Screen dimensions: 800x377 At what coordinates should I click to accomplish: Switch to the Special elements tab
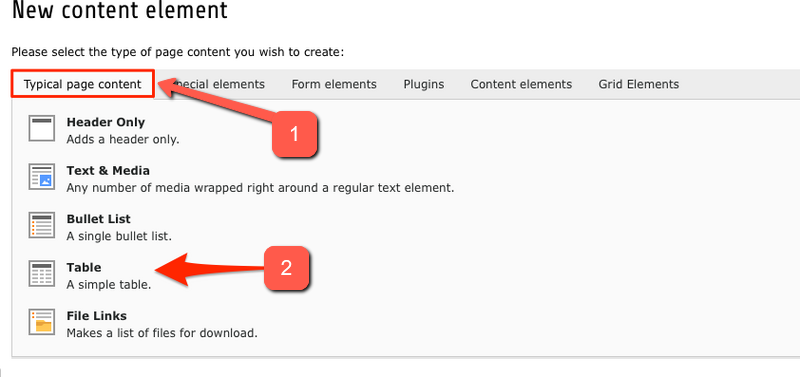(217, 84)
